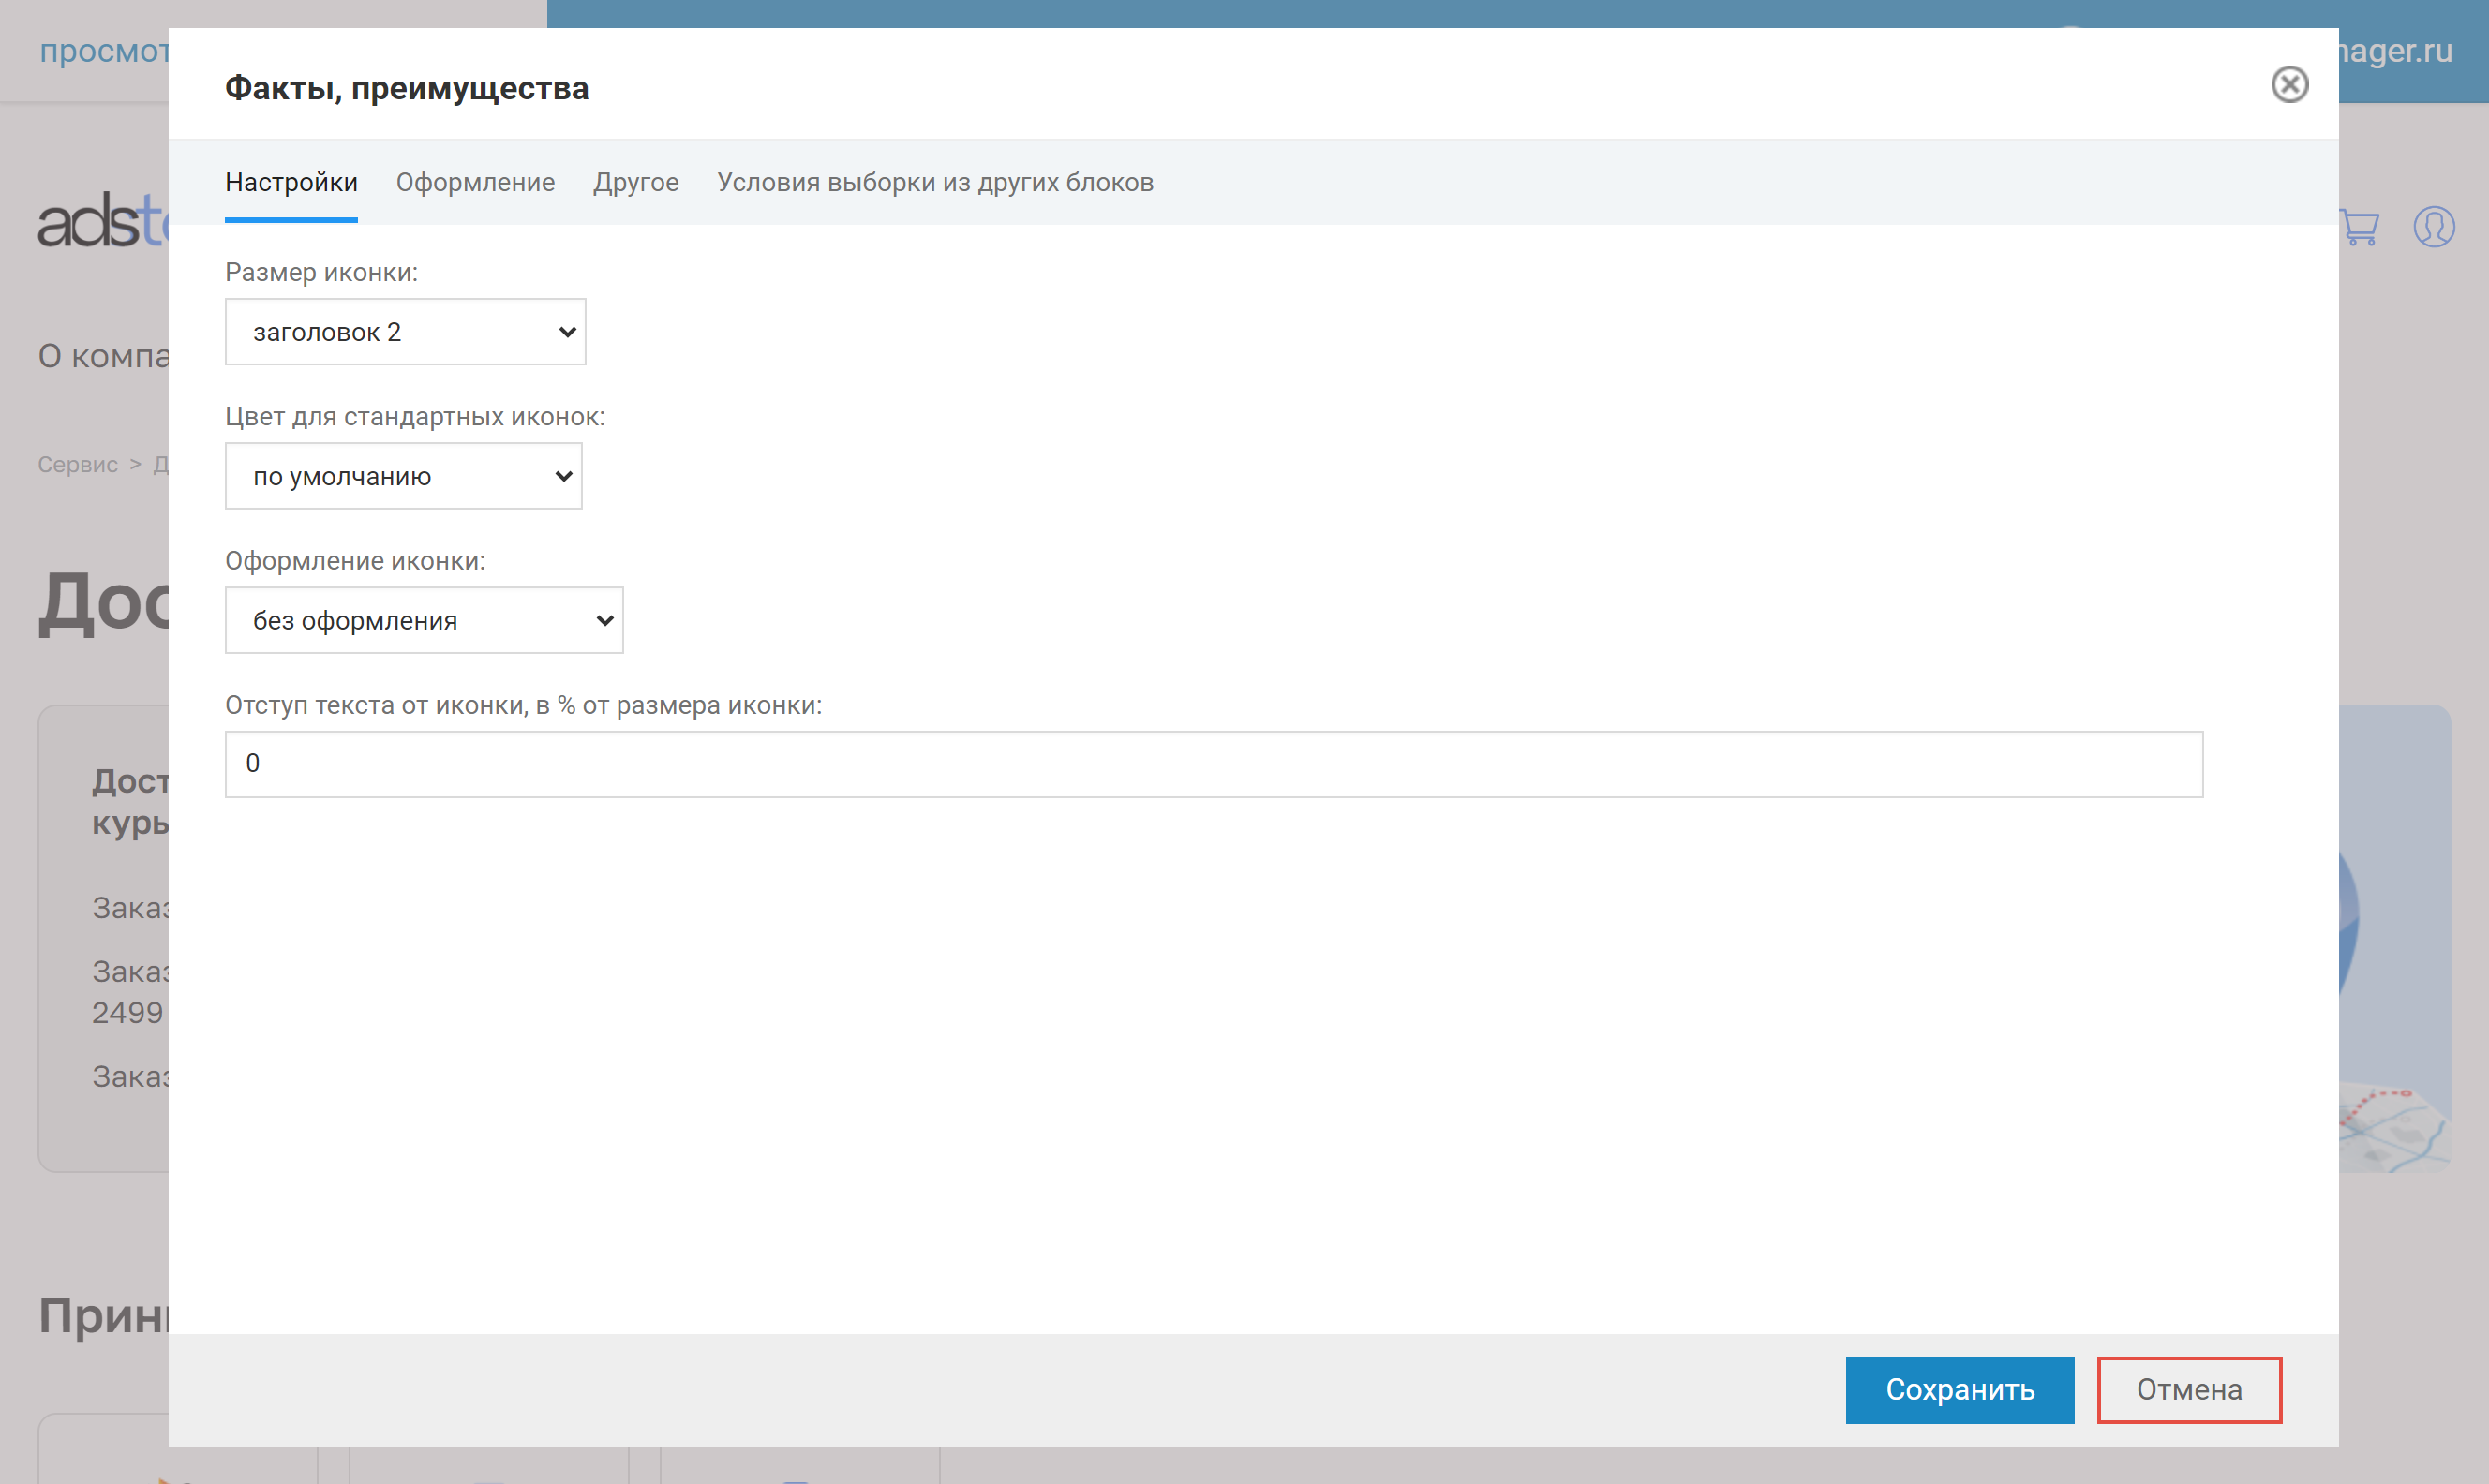Close the Факты, преимущества dialog with X icon
The height and width of the screenshot is (1484, 2489).
[2289, 85]
